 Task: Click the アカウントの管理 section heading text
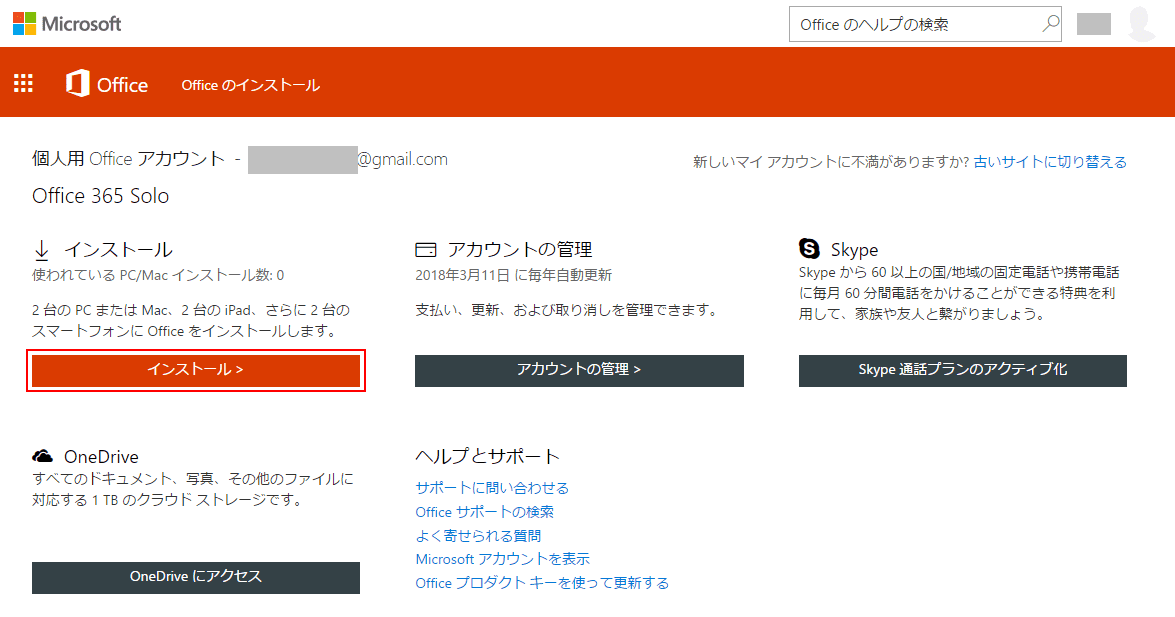pyautogui.click(x=520, y=250)
